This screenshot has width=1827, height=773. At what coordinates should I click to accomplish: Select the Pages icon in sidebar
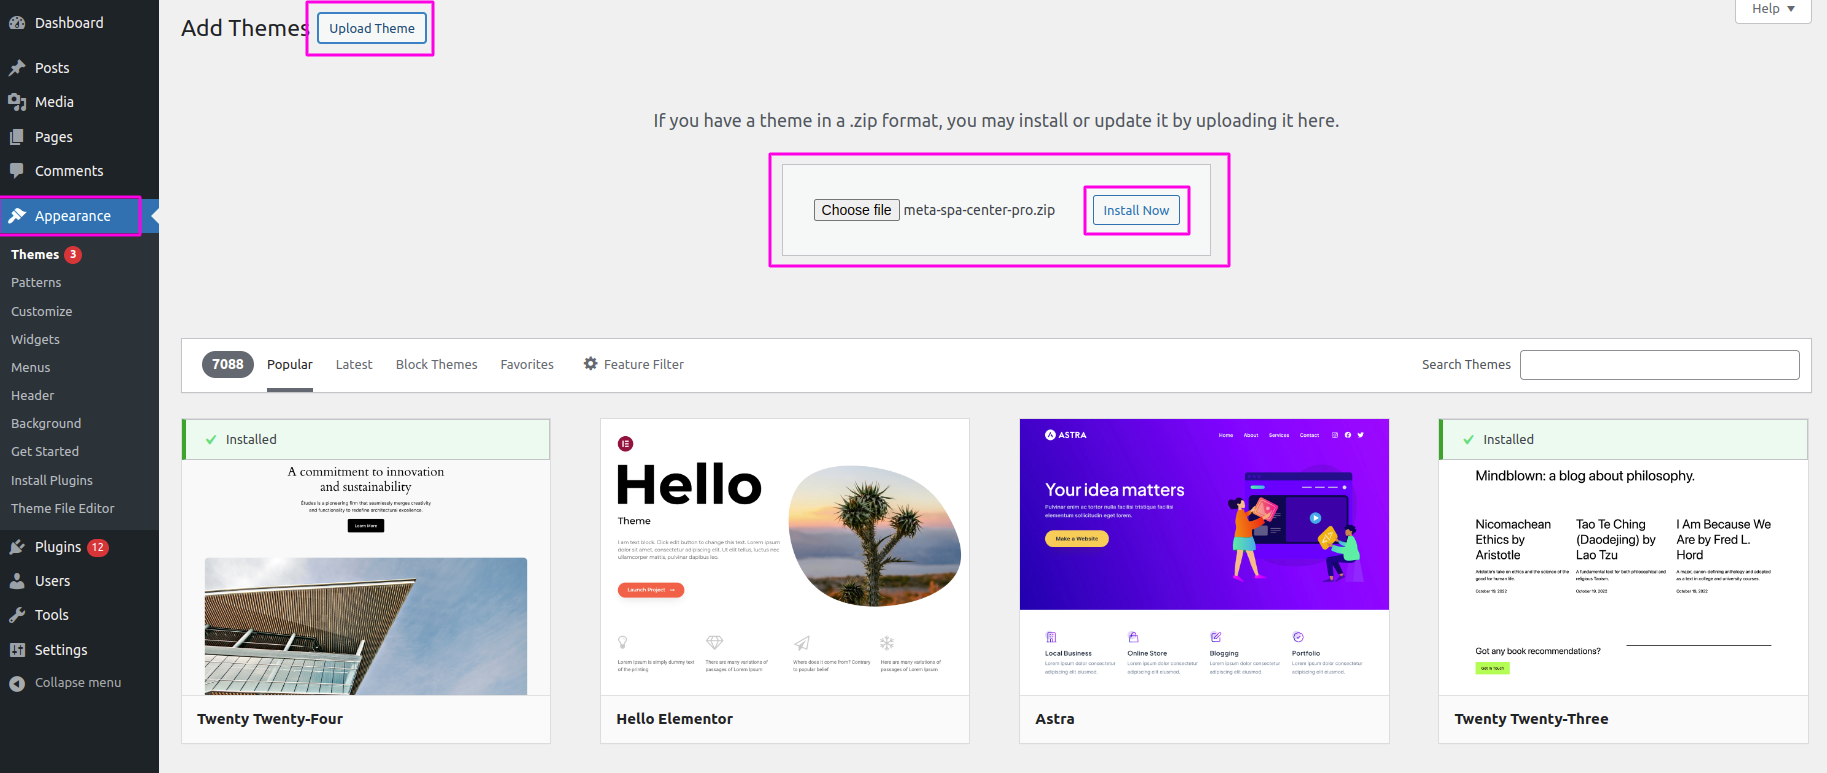point(17,137)
